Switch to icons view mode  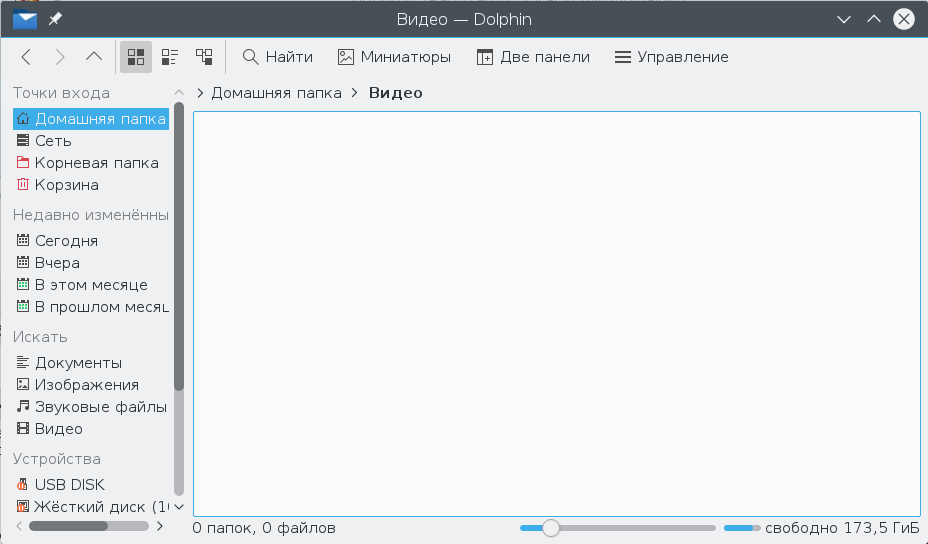point(136,57)
